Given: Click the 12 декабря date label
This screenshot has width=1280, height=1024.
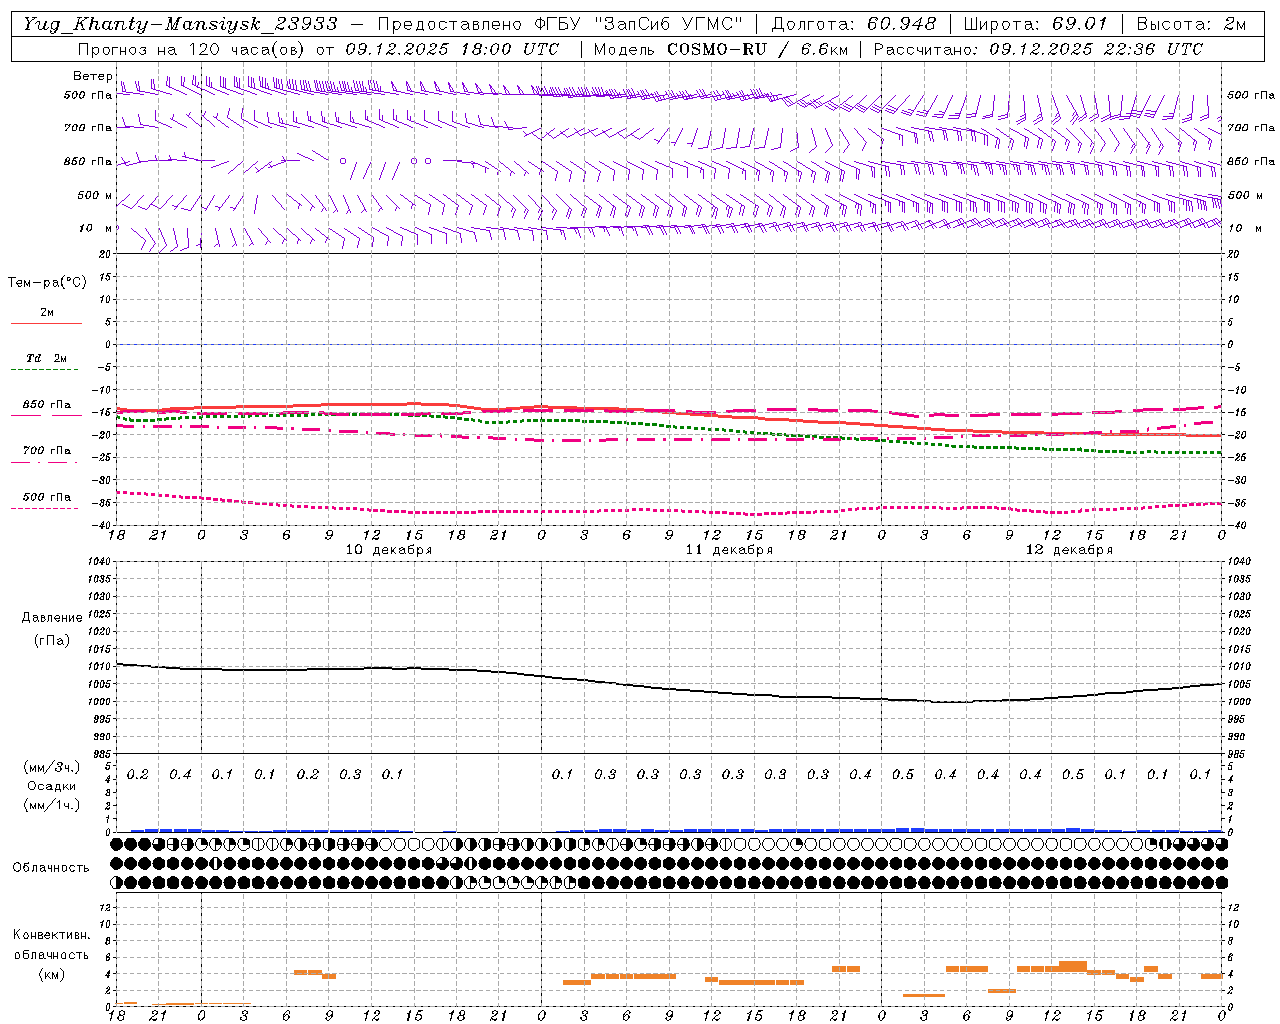Looking at the screenshot, I should (x=1069, y=550).
